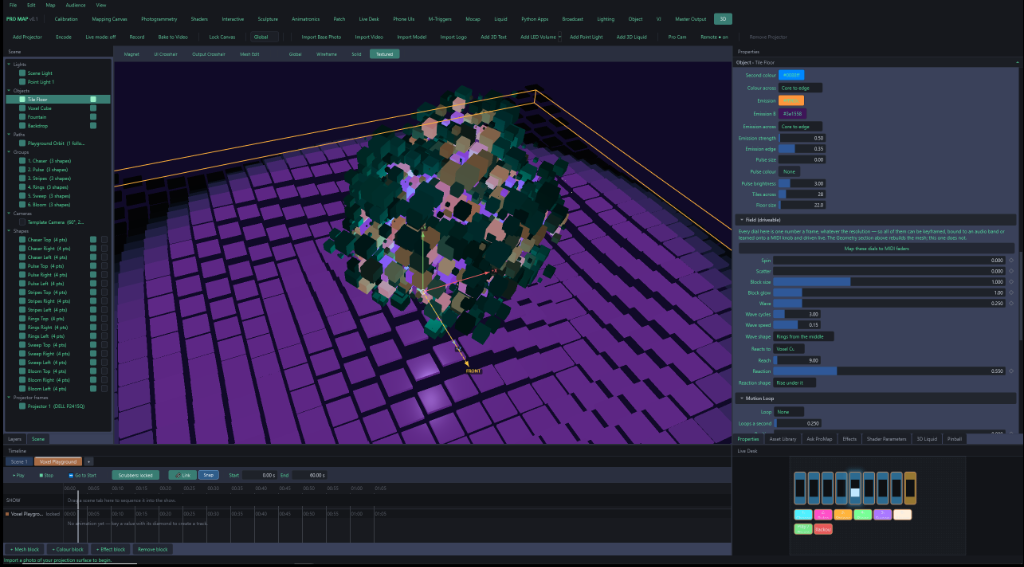
Task: Toggle visibility of Tile Floor object
Action: [x=93, y=99]
